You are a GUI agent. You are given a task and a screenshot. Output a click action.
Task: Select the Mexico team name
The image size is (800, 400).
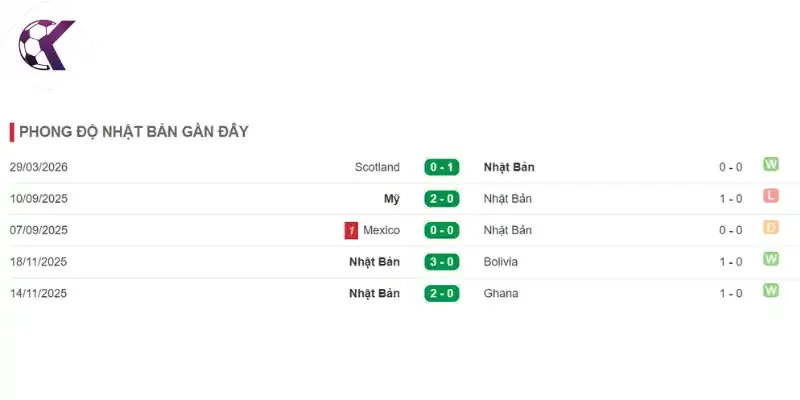[382, 231]
